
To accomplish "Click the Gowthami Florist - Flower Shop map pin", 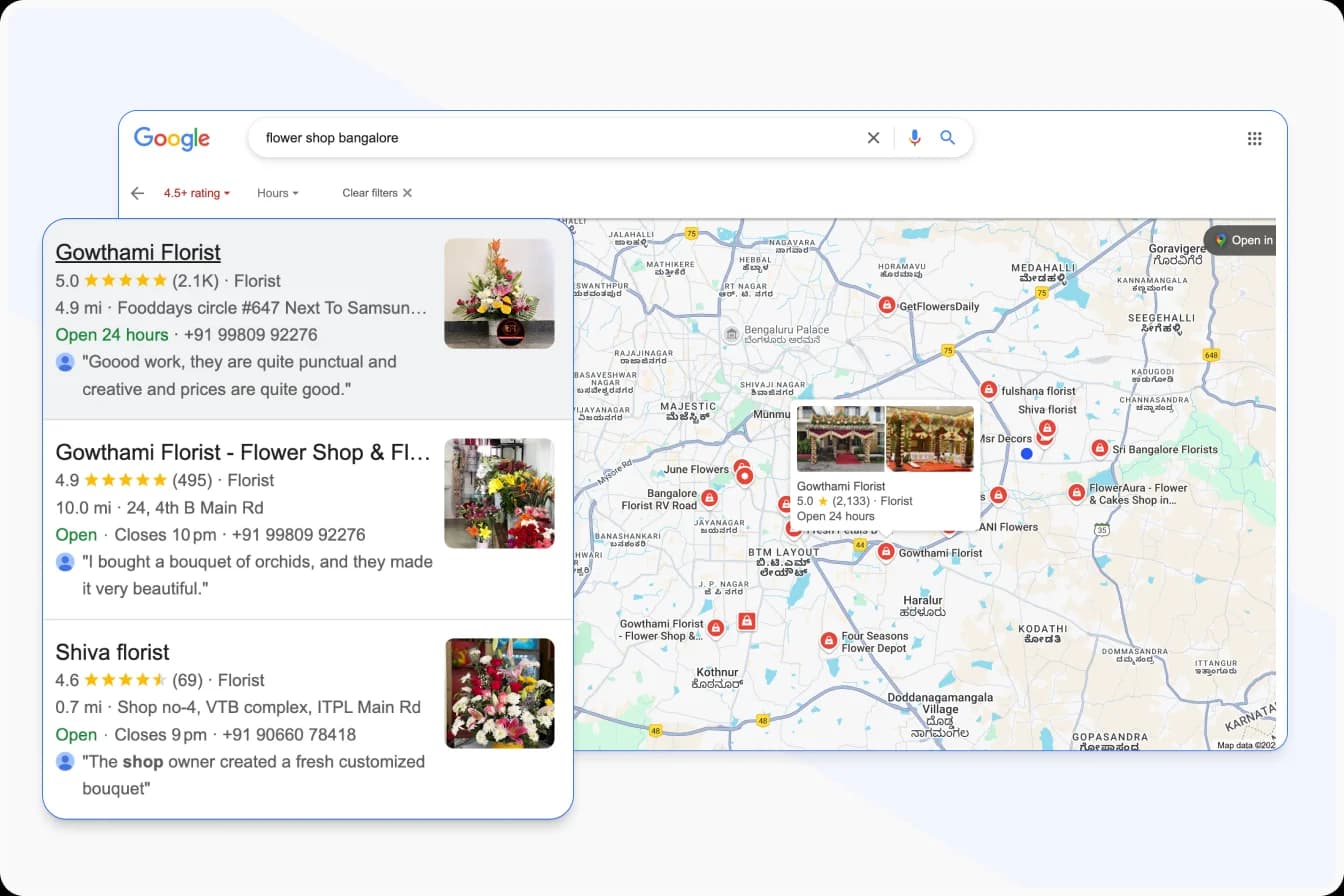I will point(715,627).
